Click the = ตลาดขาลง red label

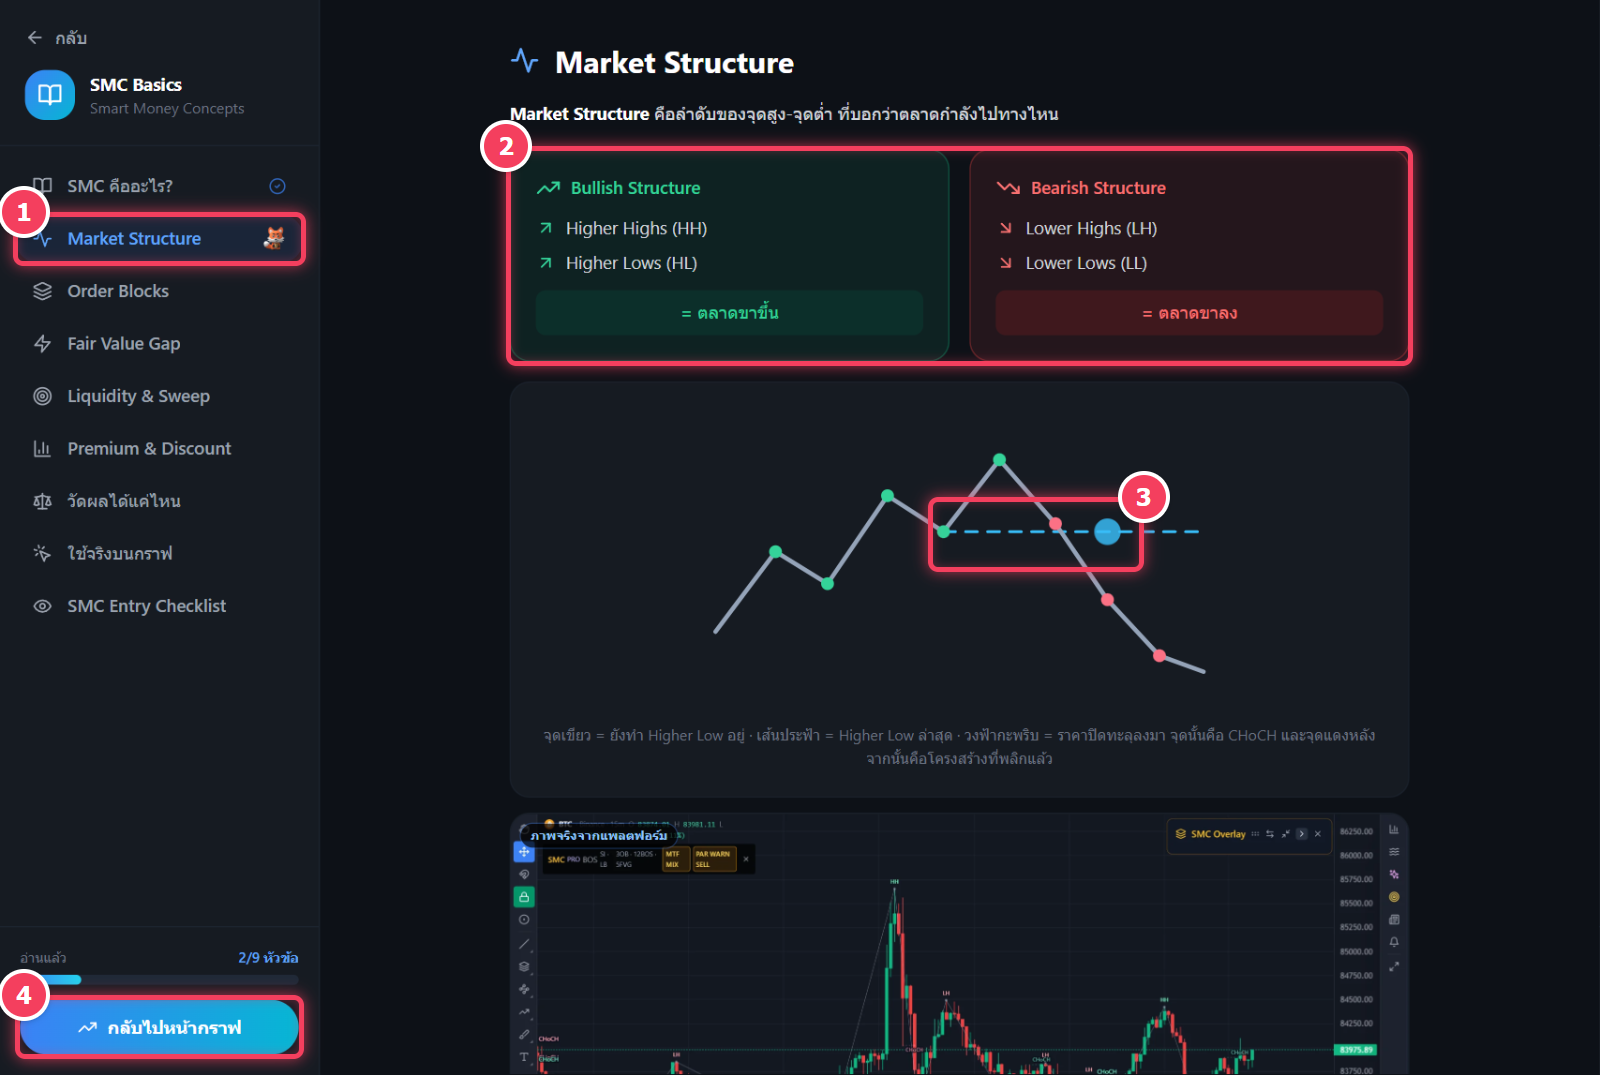click(1189, 313)
